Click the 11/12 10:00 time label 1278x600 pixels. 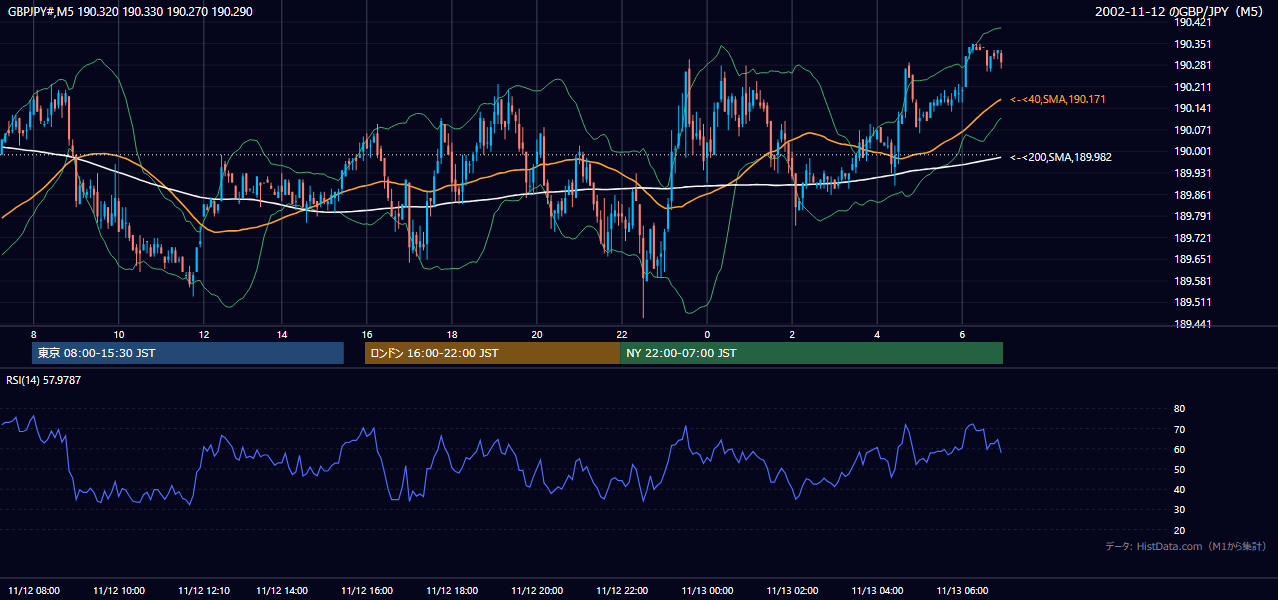pyautogui.click(x=119, y=590)
